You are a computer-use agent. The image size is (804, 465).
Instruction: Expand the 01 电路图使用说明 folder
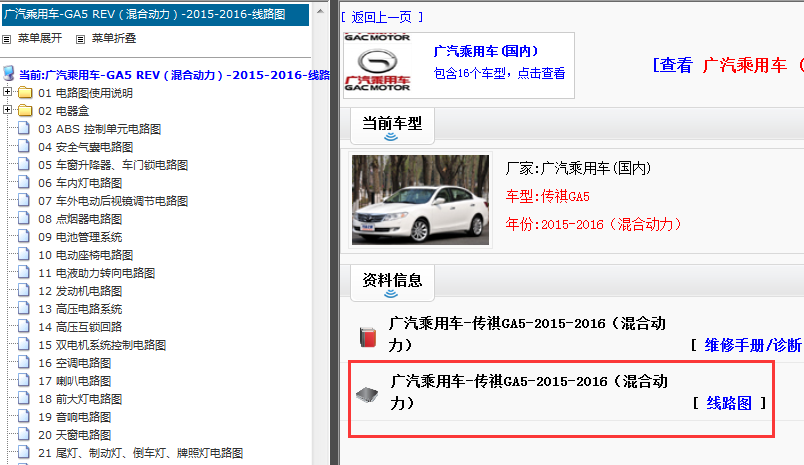[x=7, y=92]
